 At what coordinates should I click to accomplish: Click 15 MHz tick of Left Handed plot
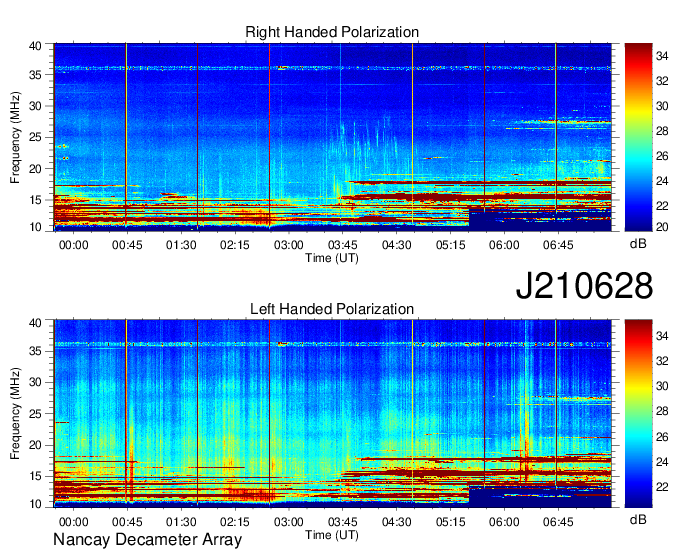click(35, 476)
